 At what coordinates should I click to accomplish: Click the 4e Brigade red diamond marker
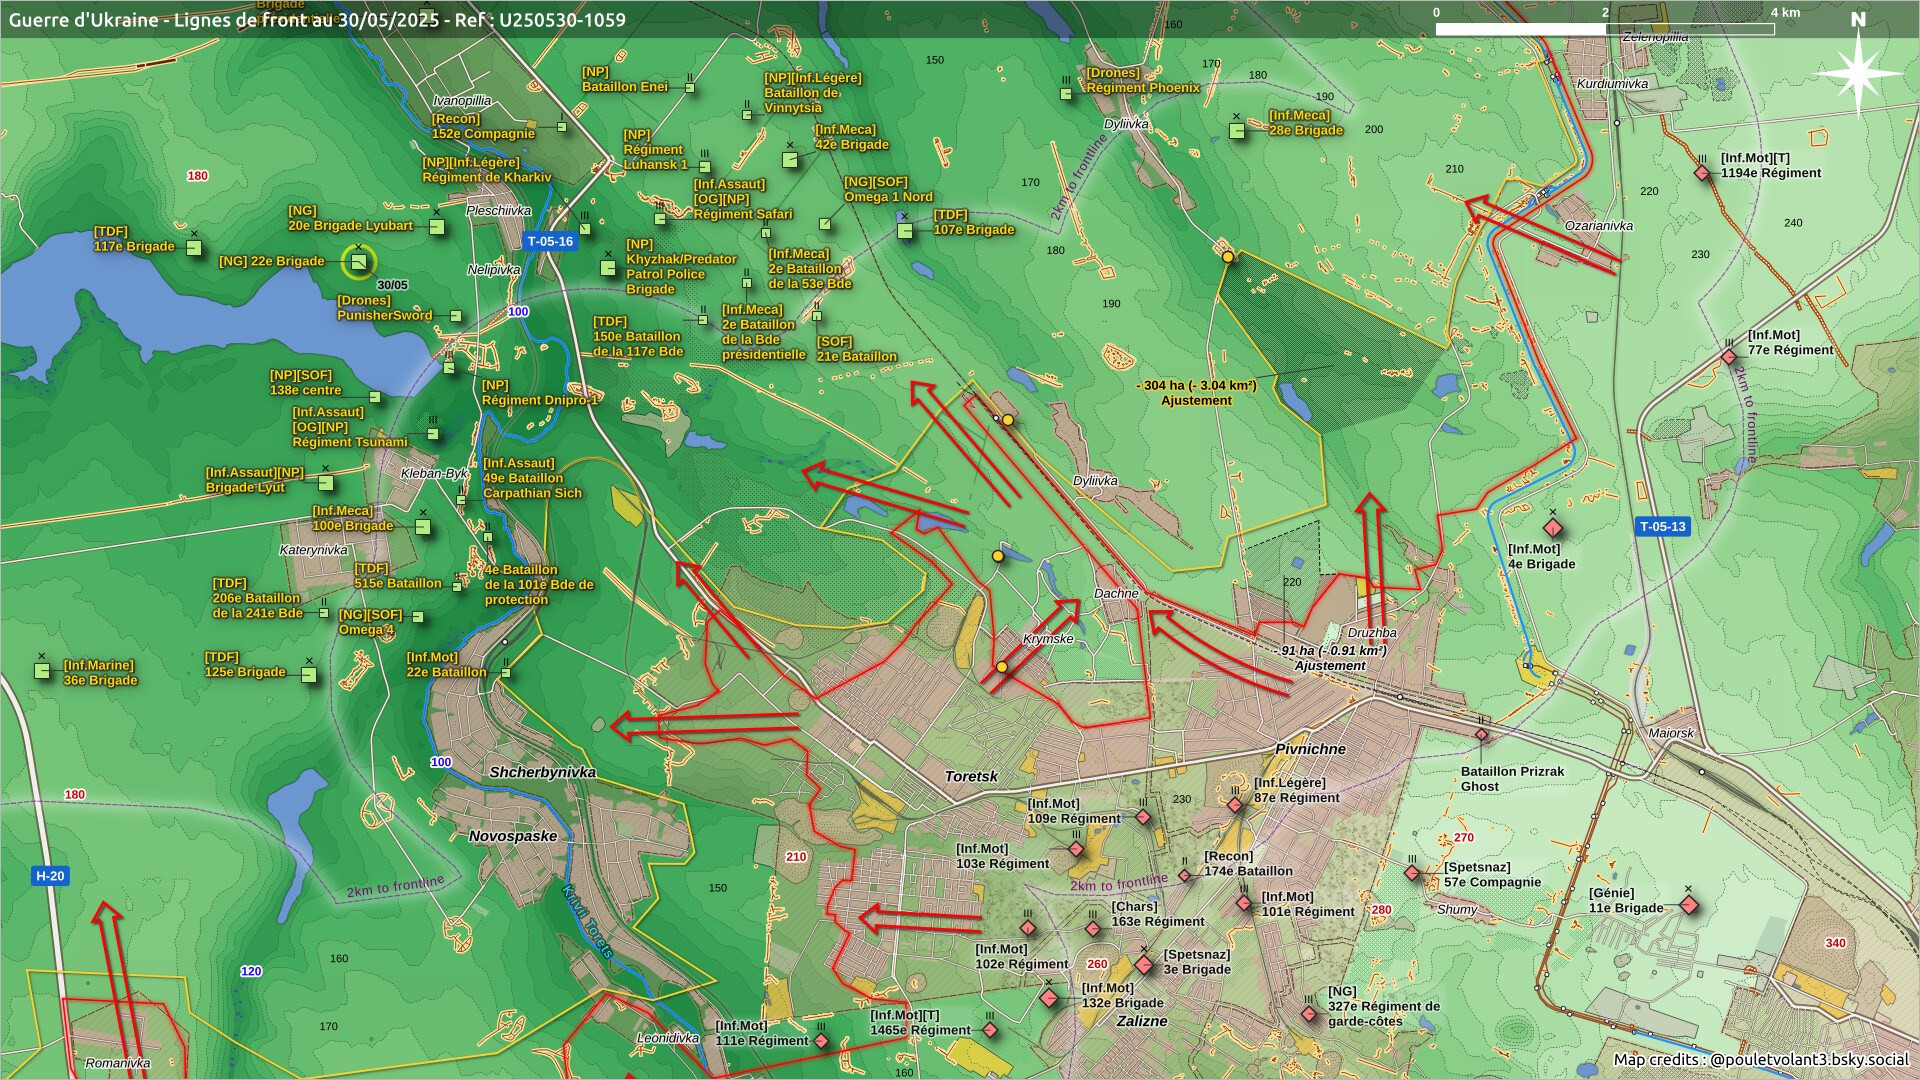1552,528
